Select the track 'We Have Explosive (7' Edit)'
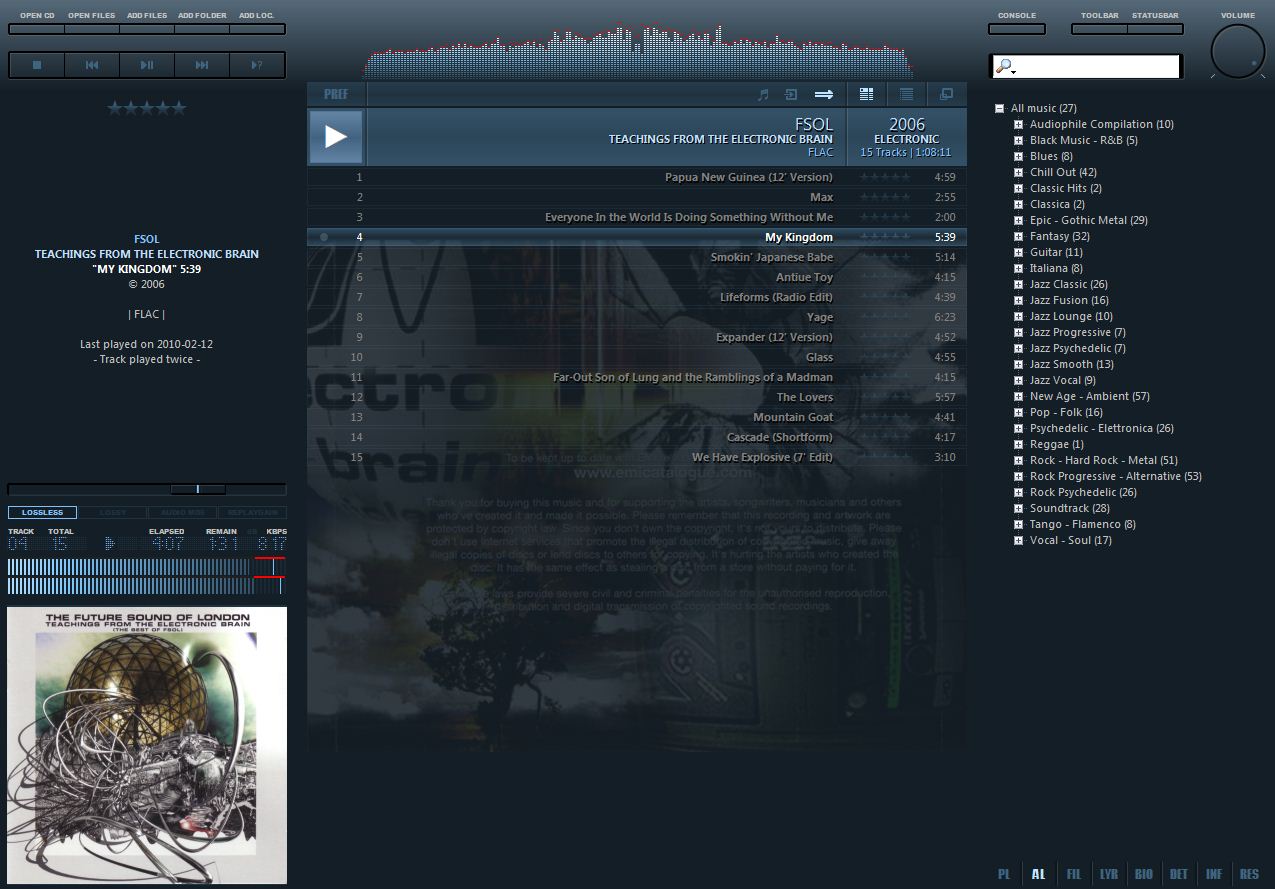1275x889 pixels. 636,457
